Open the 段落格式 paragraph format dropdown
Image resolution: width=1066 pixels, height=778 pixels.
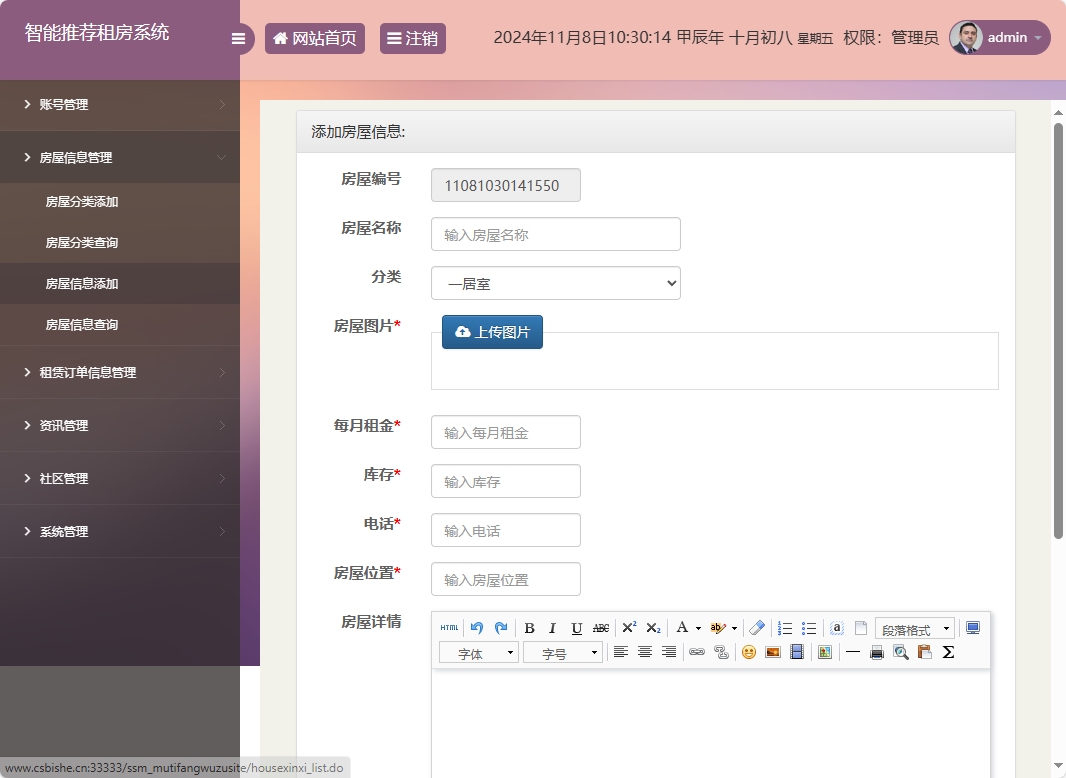(914, 629)
